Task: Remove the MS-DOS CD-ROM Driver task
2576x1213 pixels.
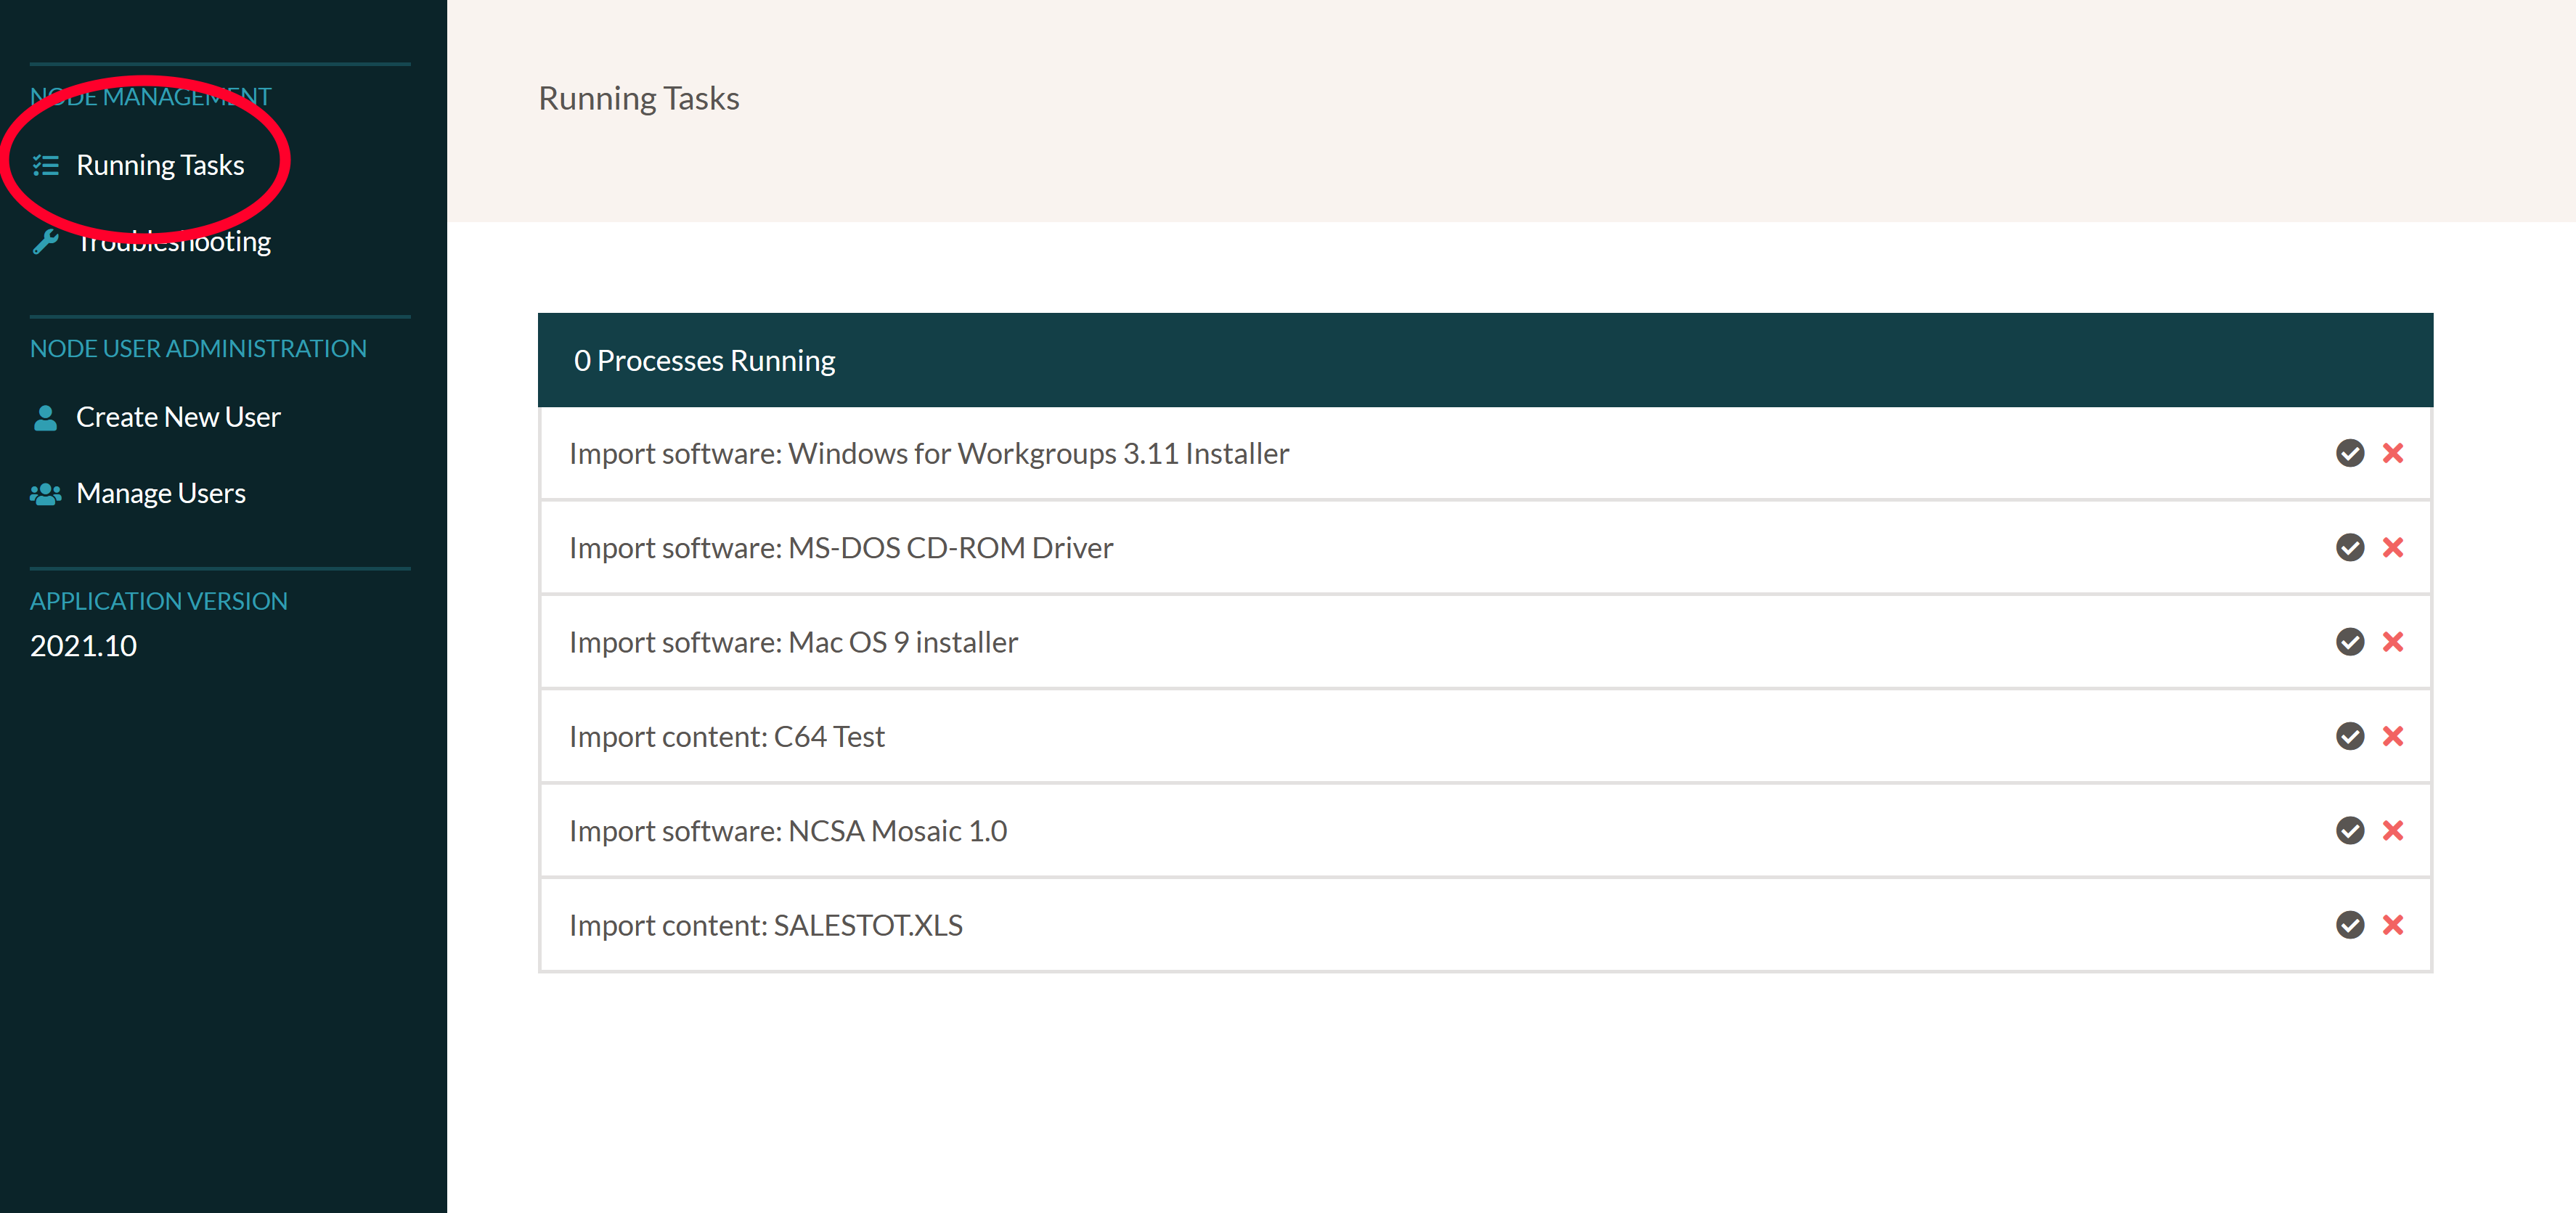Action: tap(2392, 547)
